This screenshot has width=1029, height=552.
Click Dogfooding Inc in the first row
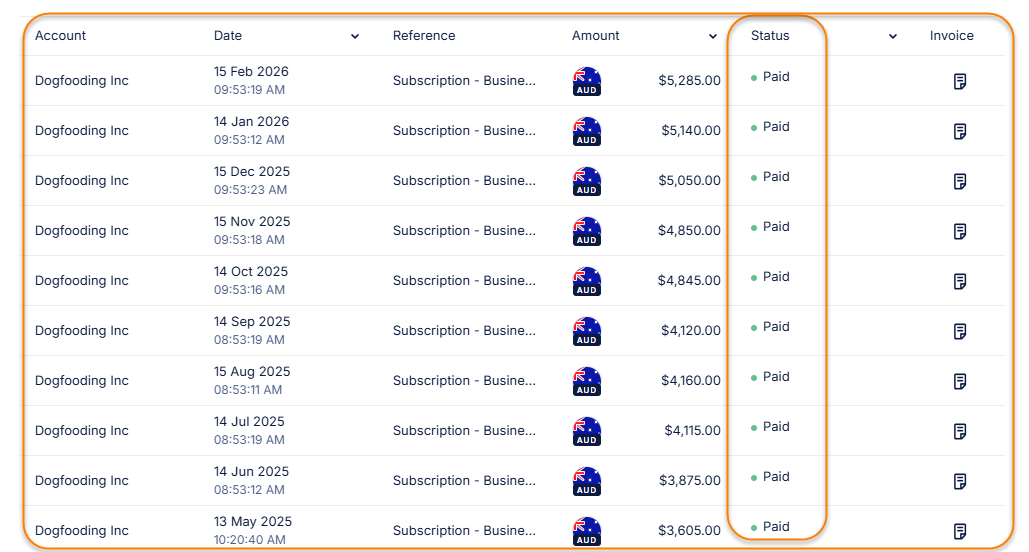pos(82,81)
